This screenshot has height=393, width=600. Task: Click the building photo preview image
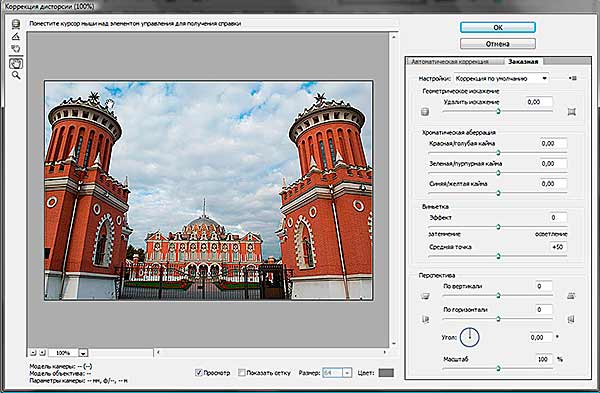[209, 190]
